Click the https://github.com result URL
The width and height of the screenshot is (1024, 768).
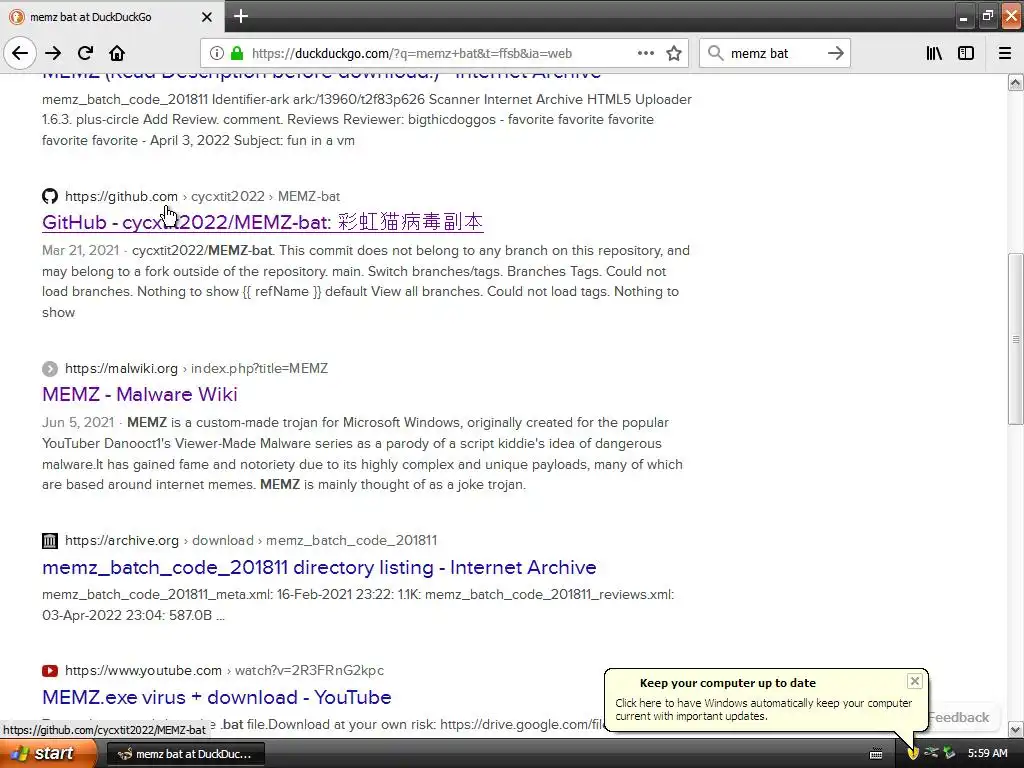(x=121, y=196)
